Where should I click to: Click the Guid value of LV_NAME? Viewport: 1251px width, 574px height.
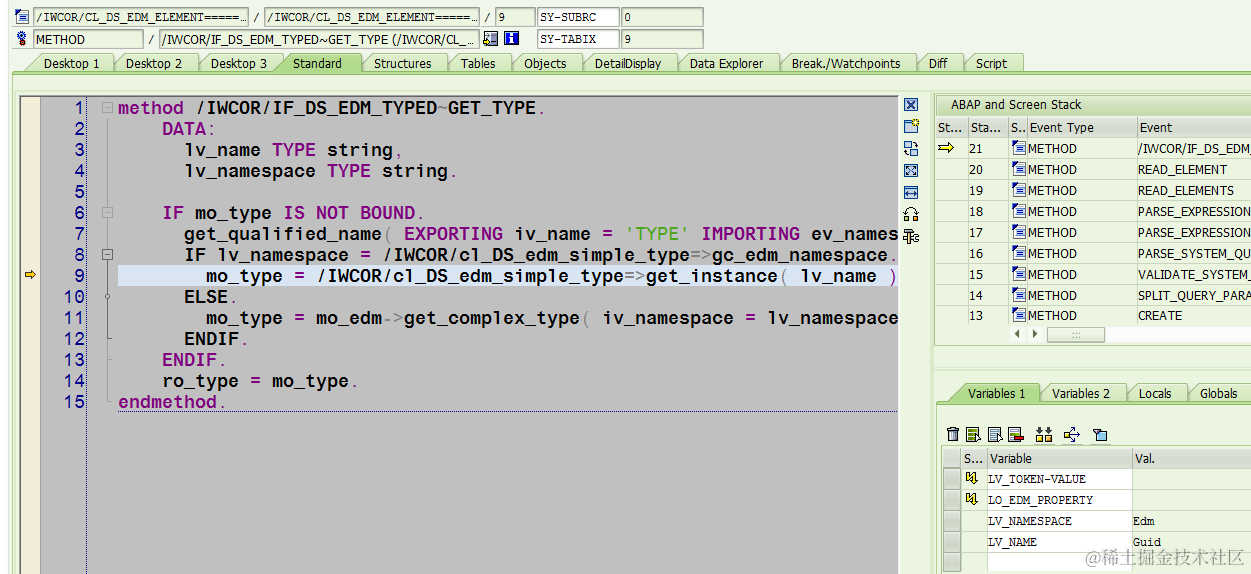tap(1147, 542)
